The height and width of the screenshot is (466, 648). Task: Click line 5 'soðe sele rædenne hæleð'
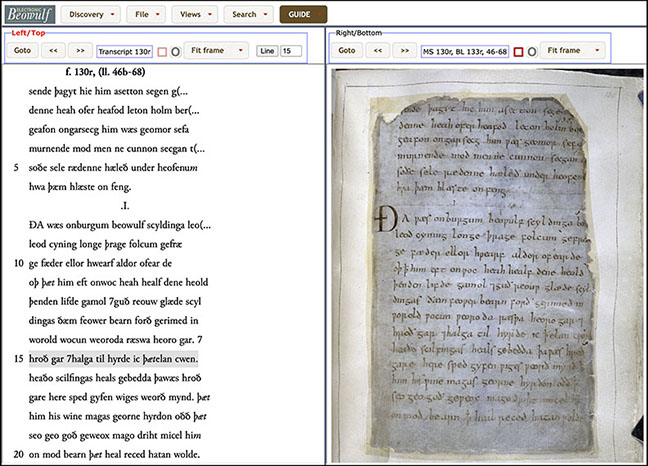[x=113, y=168]
